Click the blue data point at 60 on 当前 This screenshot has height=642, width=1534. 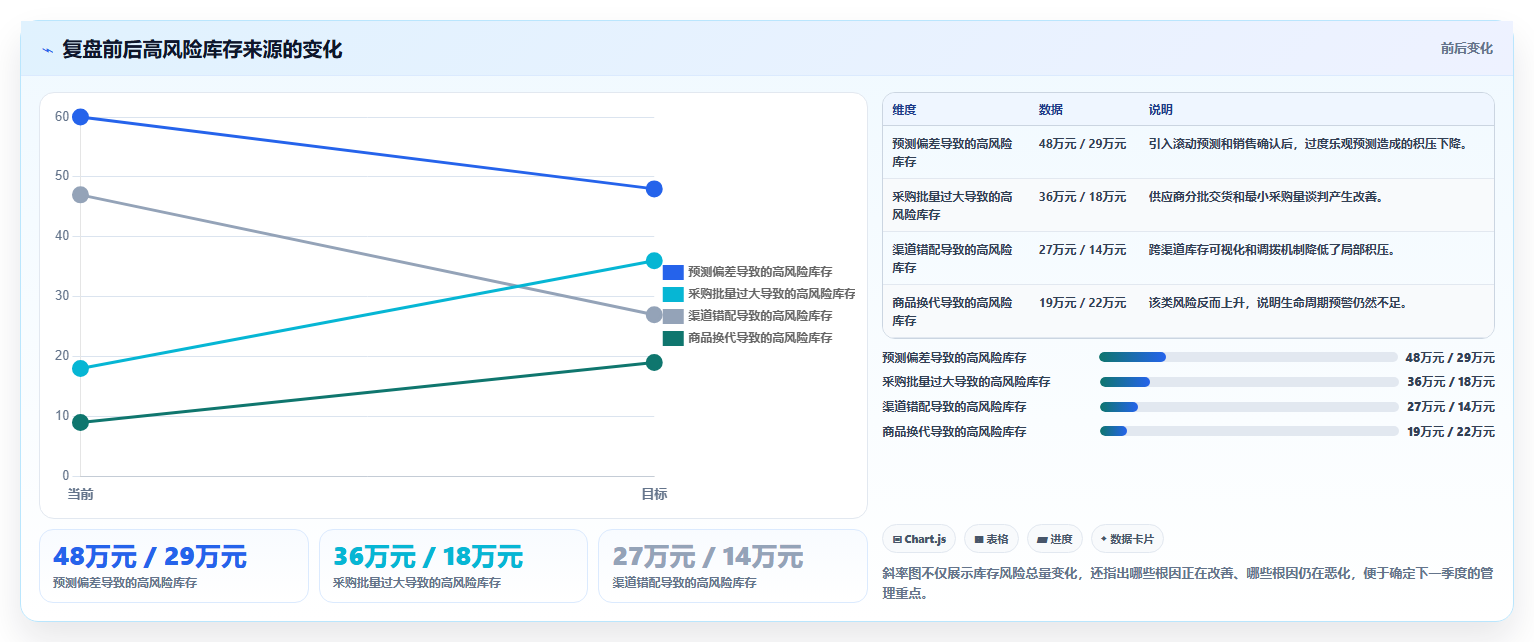point(80,117)
